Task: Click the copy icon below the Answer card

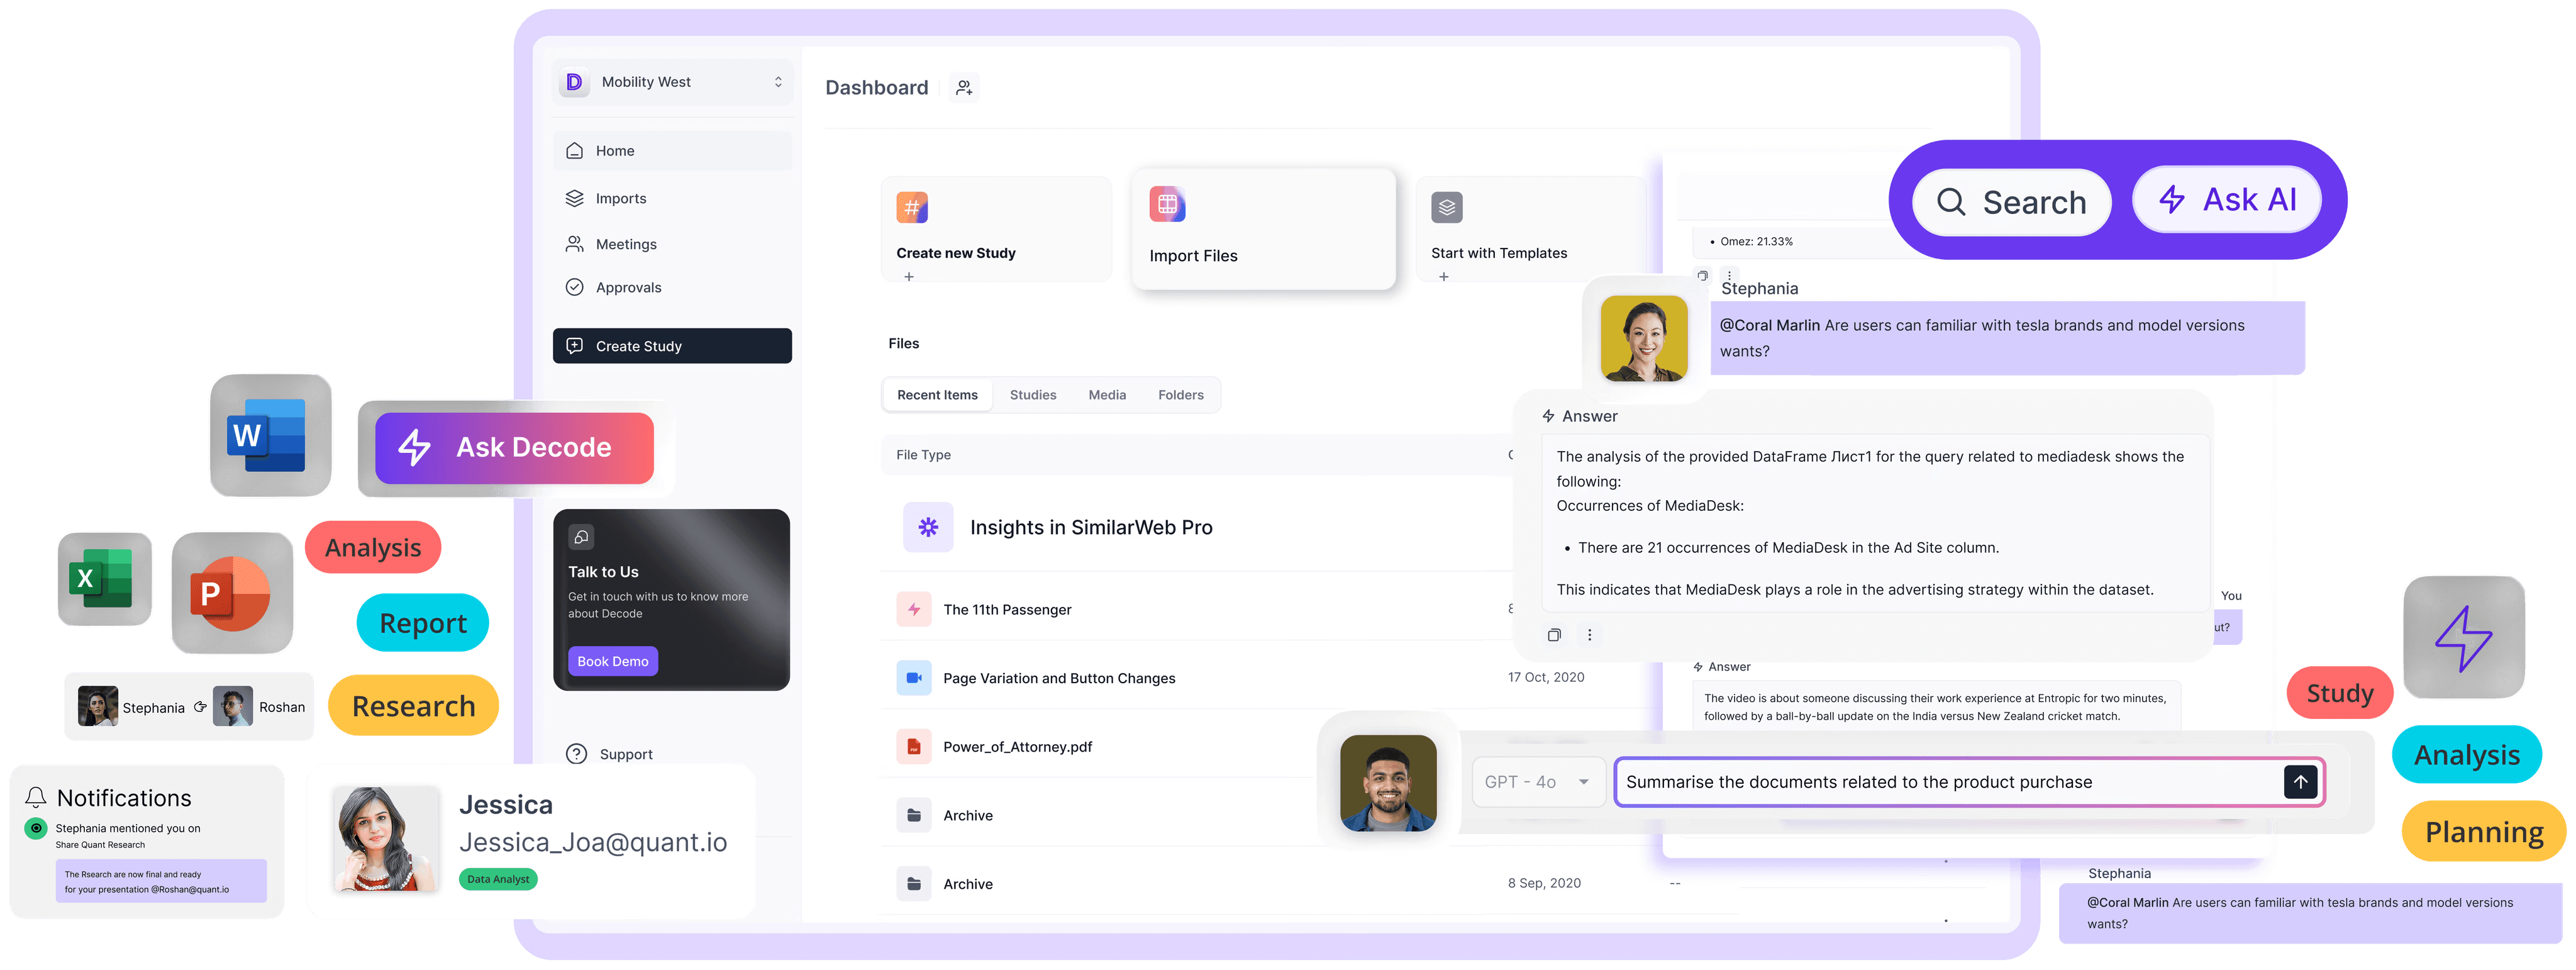Action: 1554,635
